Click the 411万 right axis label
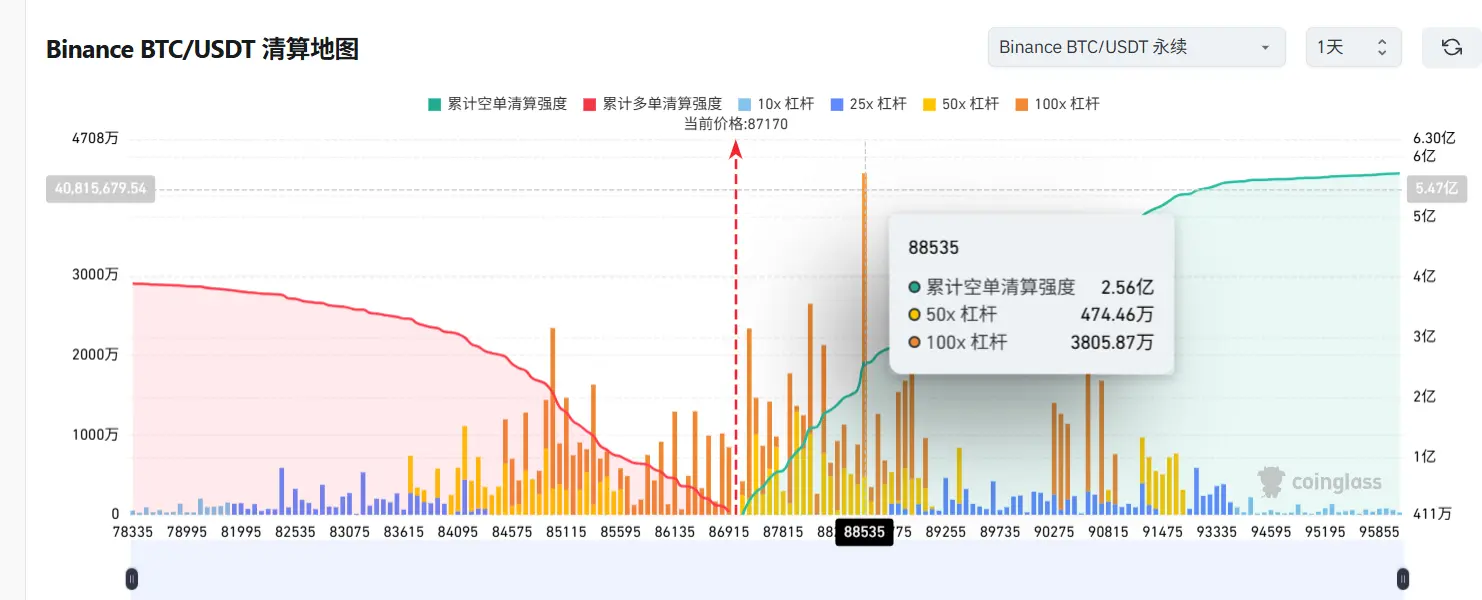The image size is (1482, 600). click(1431, 514)
